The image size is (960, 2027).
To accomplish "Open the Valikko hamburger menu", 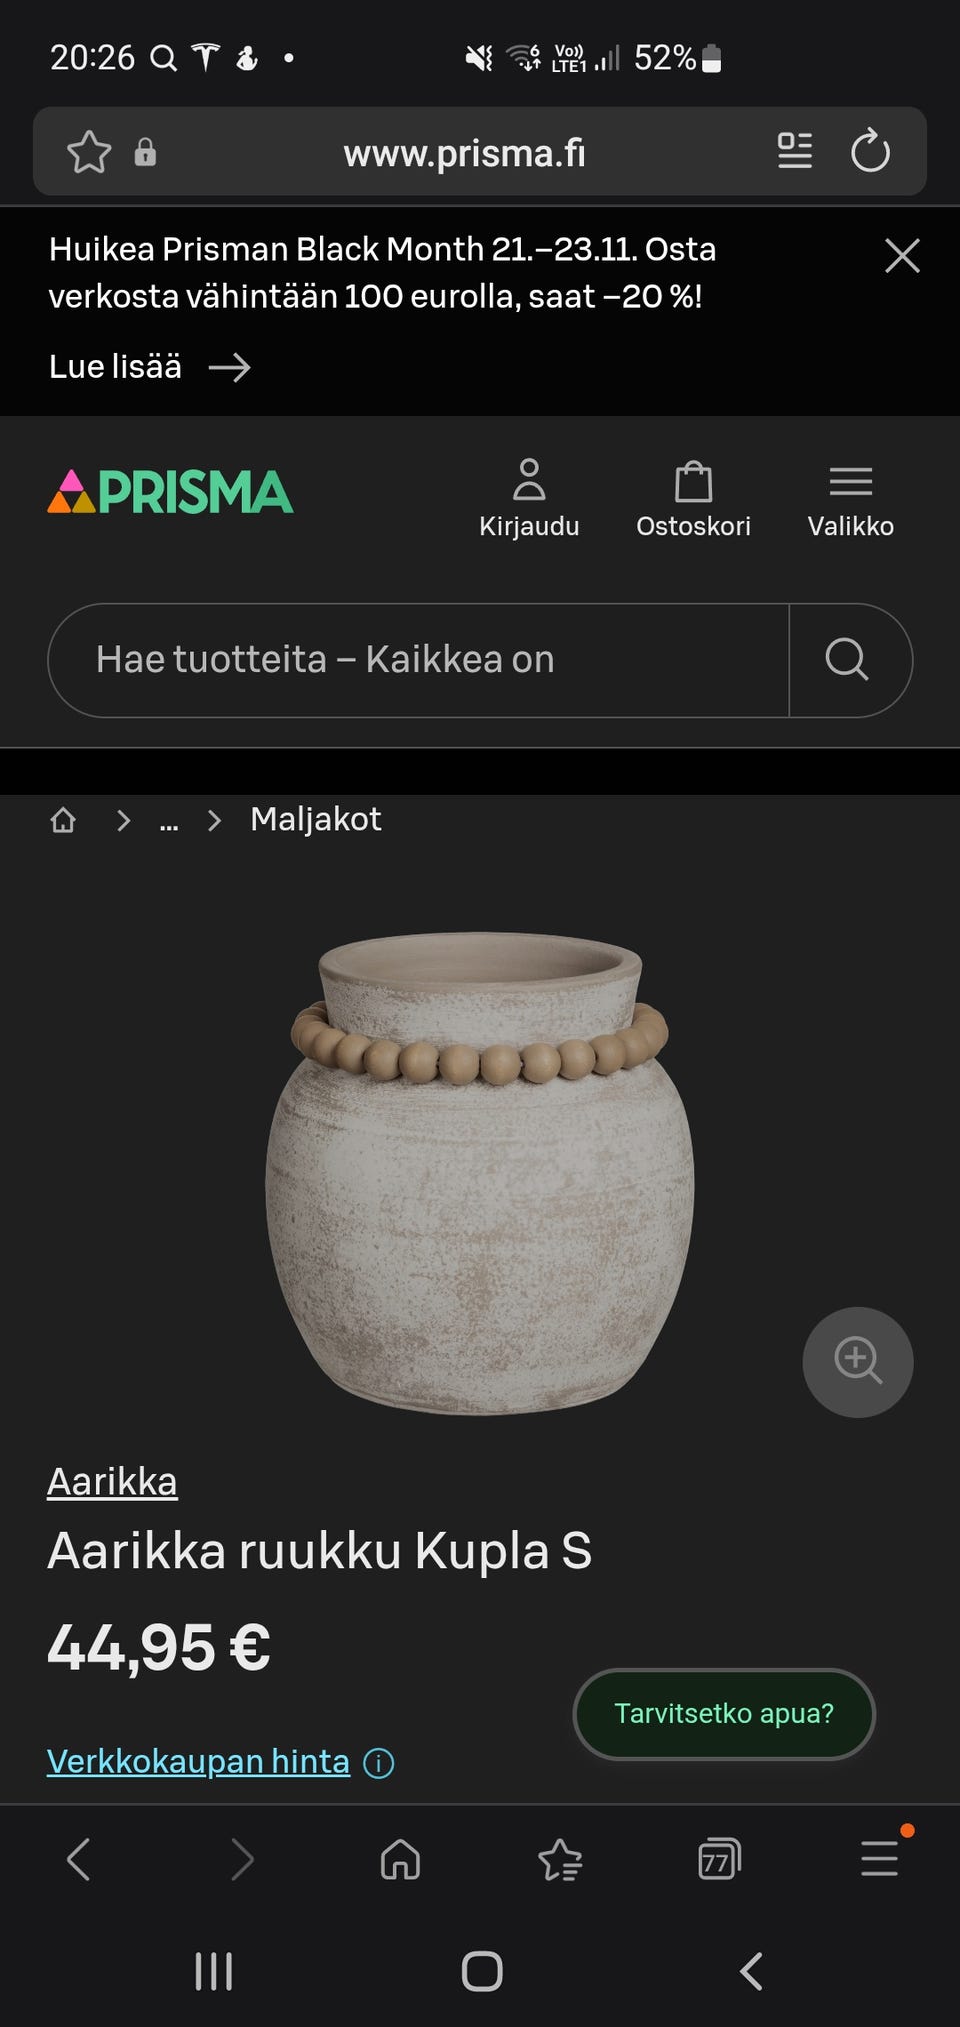I will tap(851, 481).
